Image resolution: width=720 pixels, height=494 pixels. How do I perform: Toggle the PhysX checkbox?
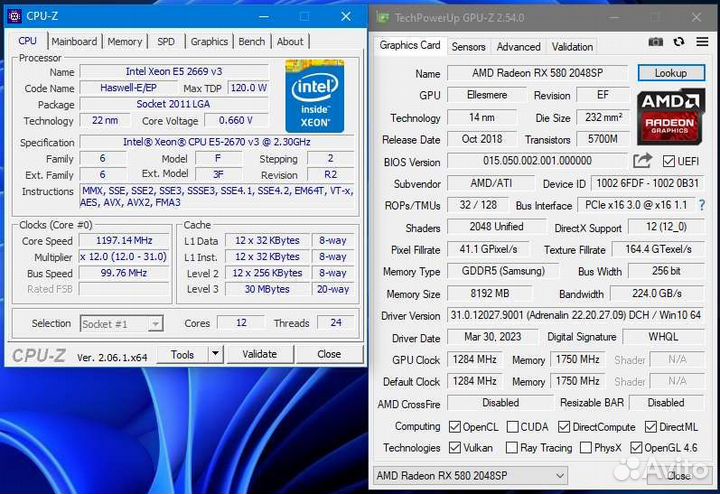[x=585, y=448]
